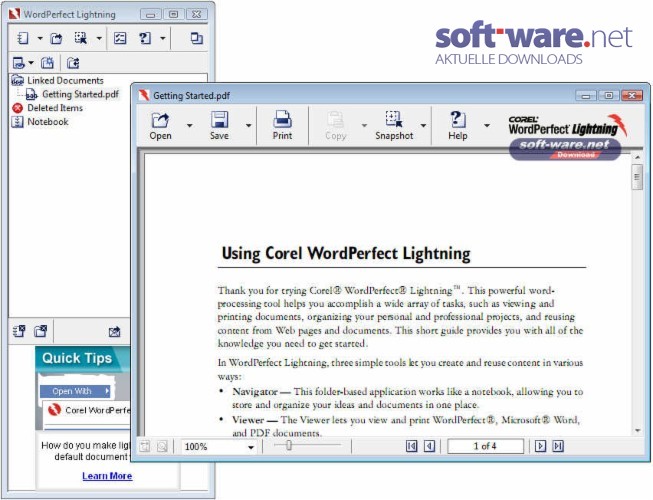
Task: Click the Open button in Viewer toolbar
Action: coord(160,126)
